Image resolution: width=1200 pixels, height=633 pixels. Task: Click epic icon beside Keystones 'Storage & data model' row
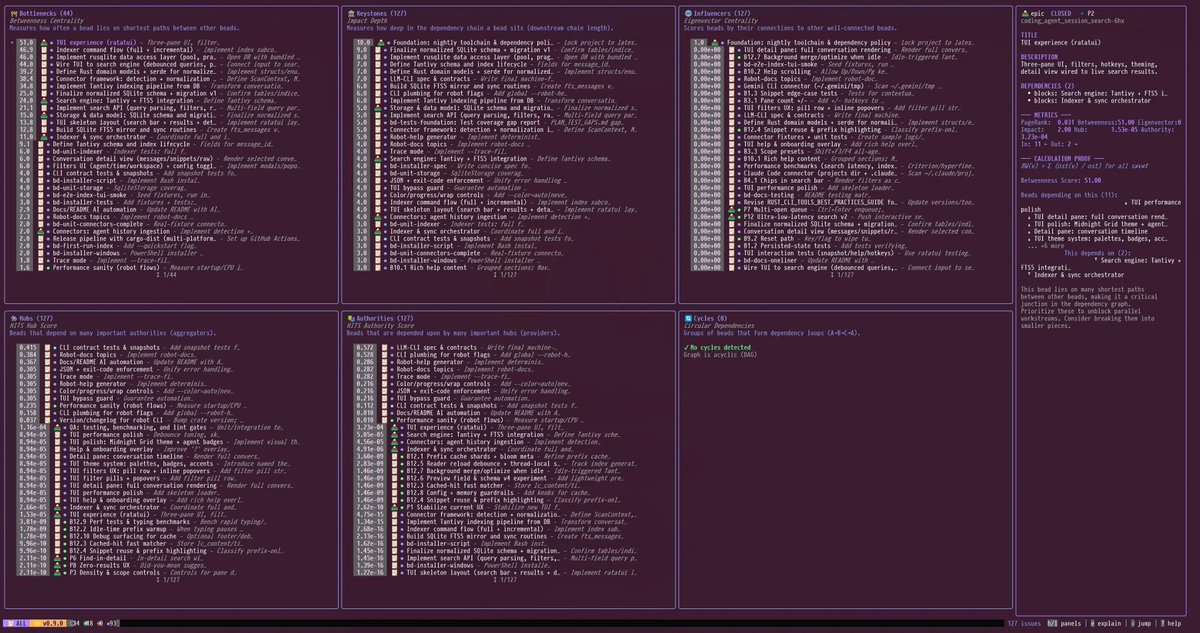(x=378, y=108)
